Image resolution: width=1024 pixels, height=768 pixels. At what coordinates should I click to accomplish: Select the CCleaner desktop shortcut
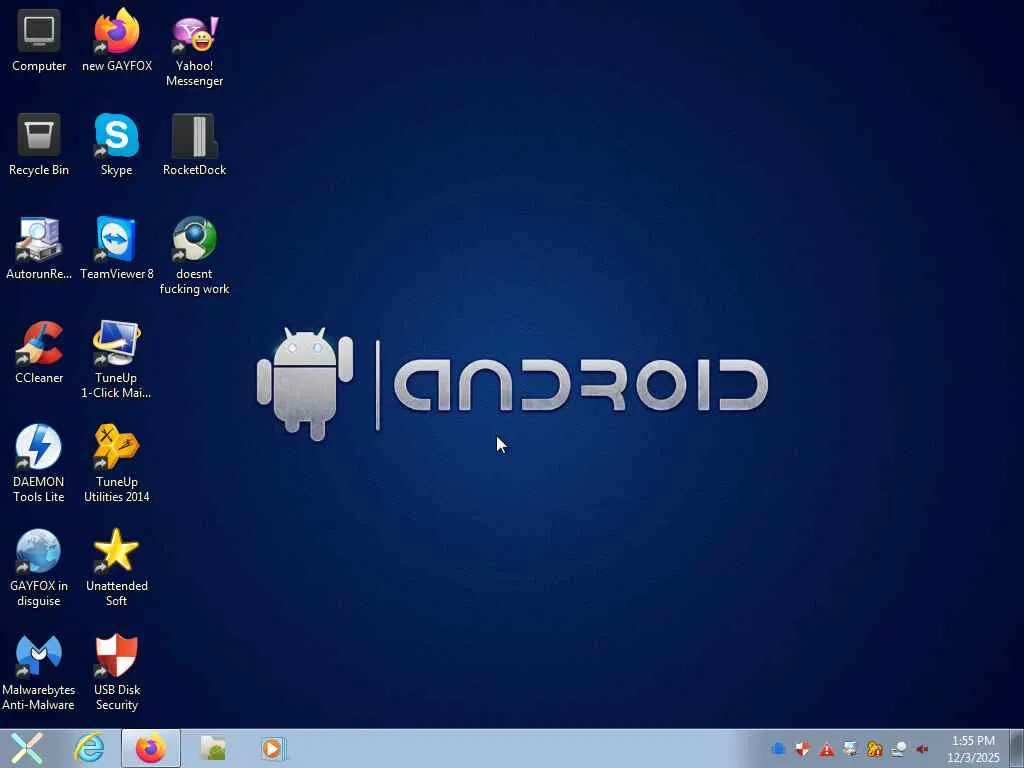(39, 353)
